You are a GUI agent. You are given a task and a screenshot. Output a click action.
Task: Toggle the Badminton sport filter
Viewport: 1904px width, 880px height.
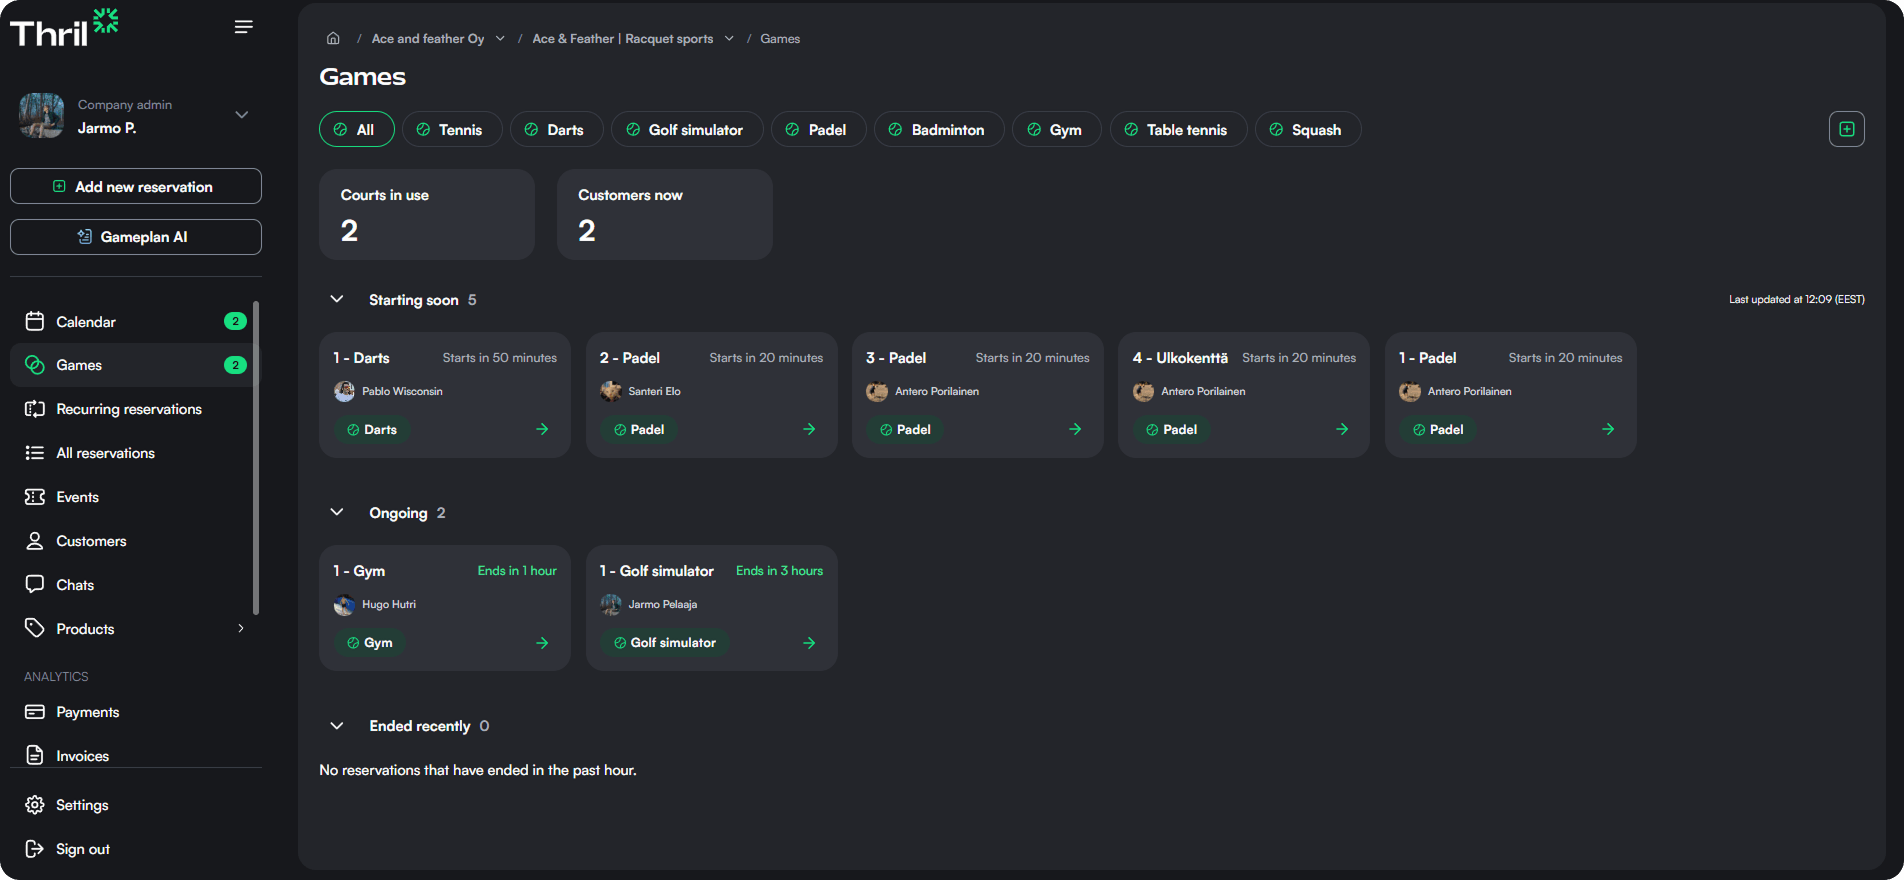tap(938, 130)
